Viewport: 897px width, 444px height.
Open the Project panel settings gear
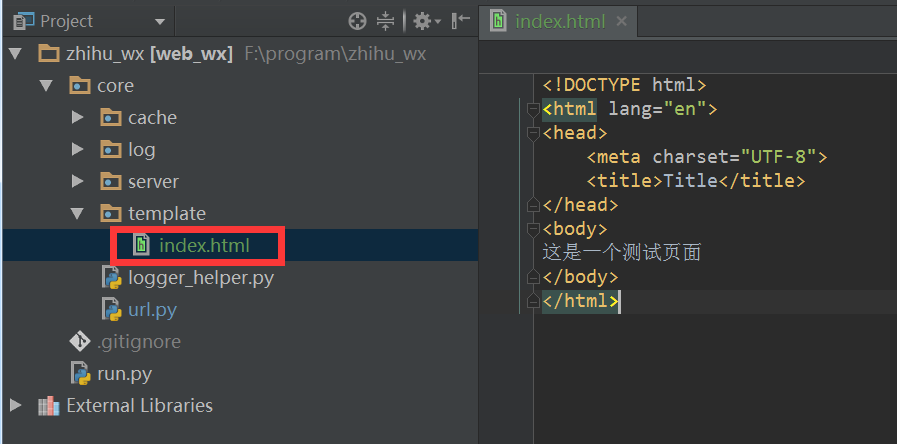point(422,21)
